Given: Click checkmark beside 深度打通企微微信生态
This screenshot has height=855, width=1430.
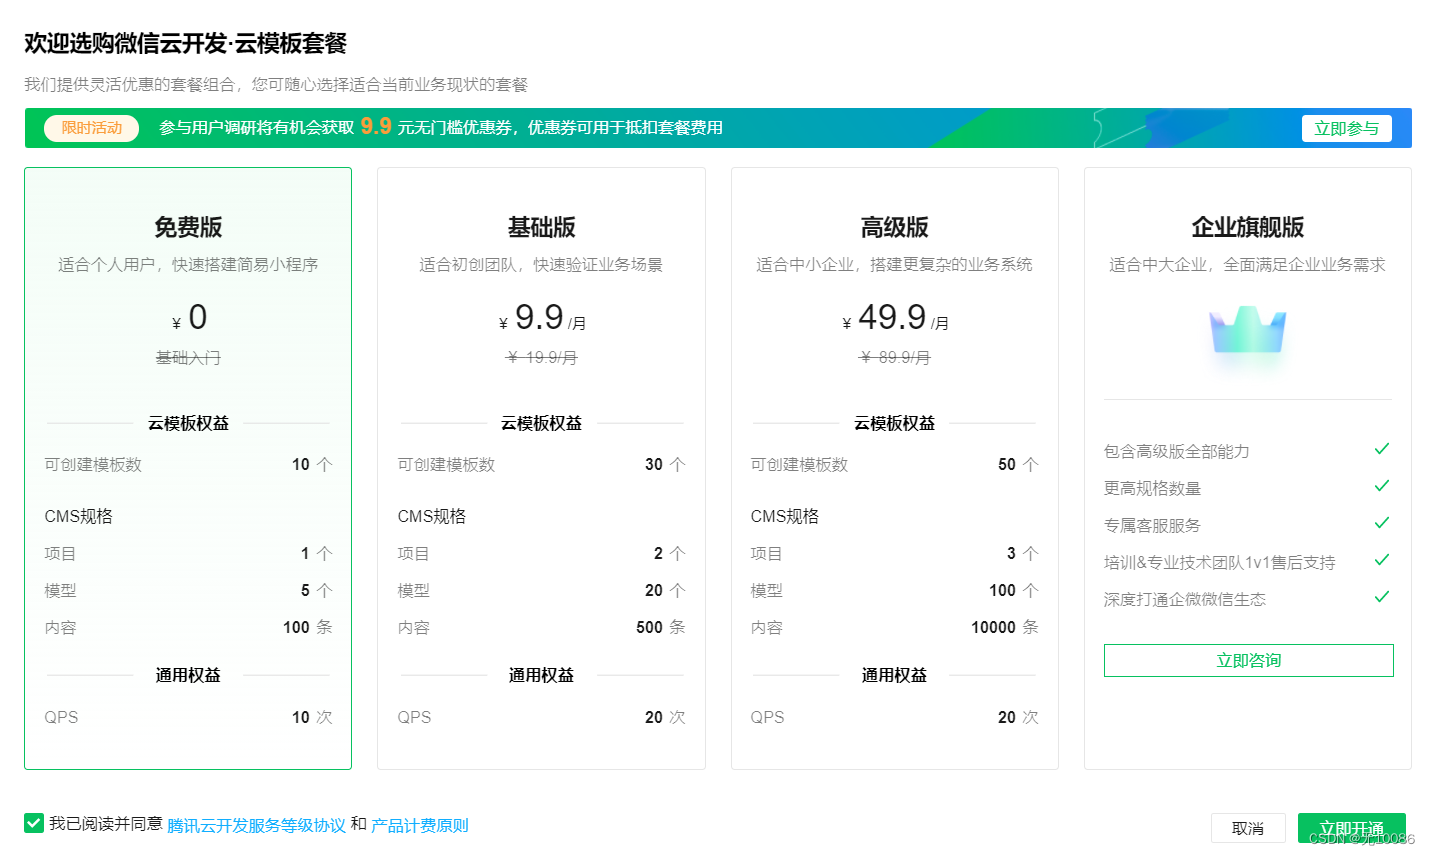Looking at the screenshot, I should click(1382, 597).
